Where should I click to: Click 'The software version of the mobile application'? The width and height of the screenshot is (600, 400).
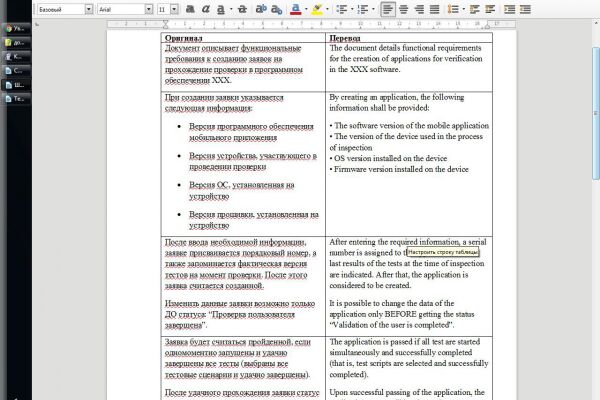click(411, 126)
